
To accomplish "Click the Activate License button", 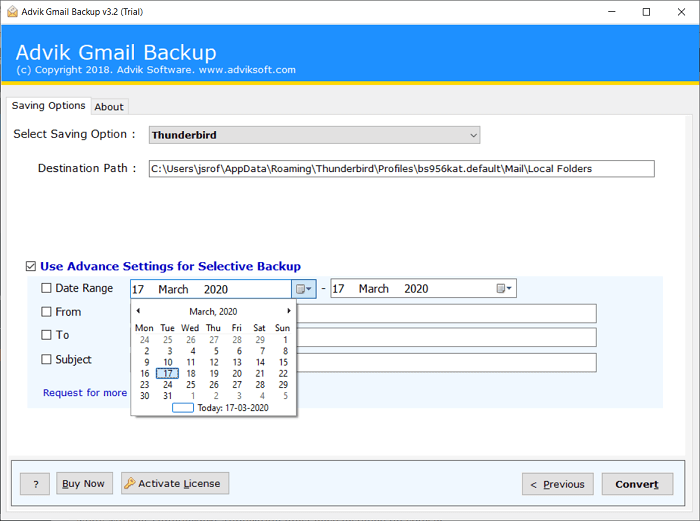I will click(x=175, y=483).
